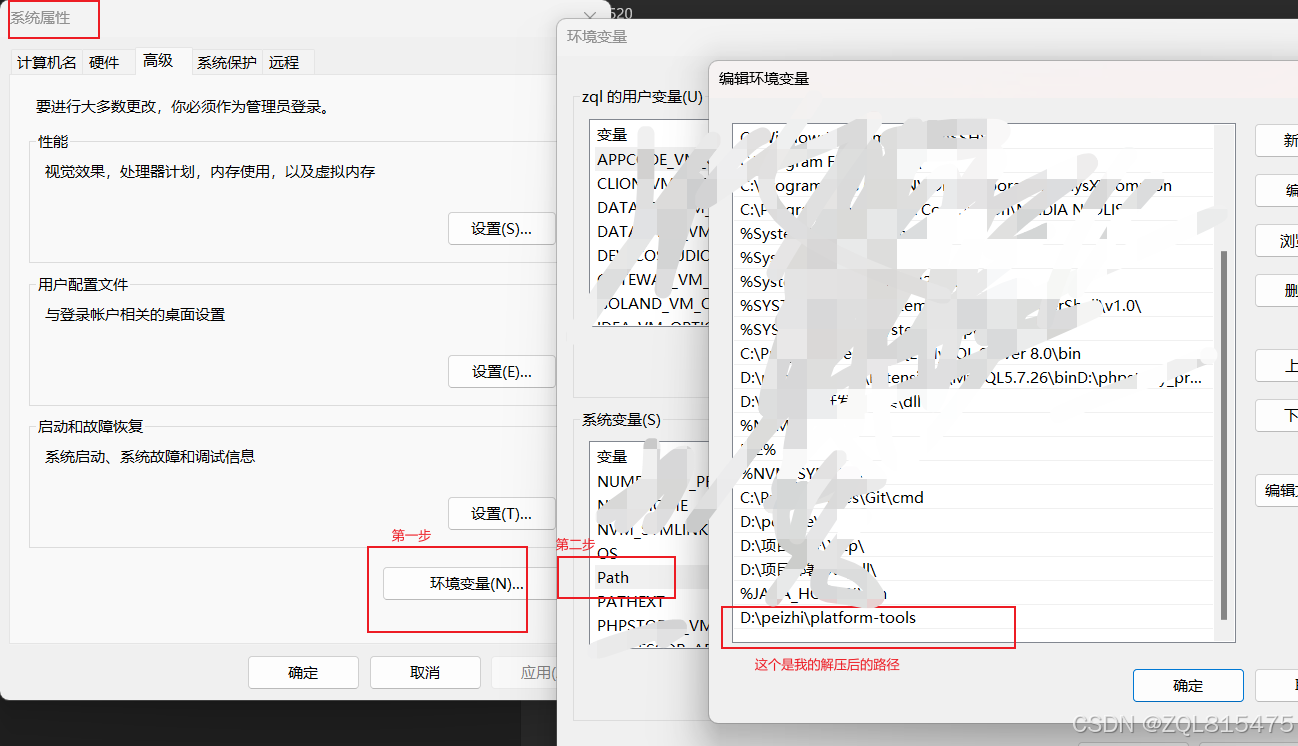Open the 远程 tab
Screen dimensions: 1298x746
(284, 62)
